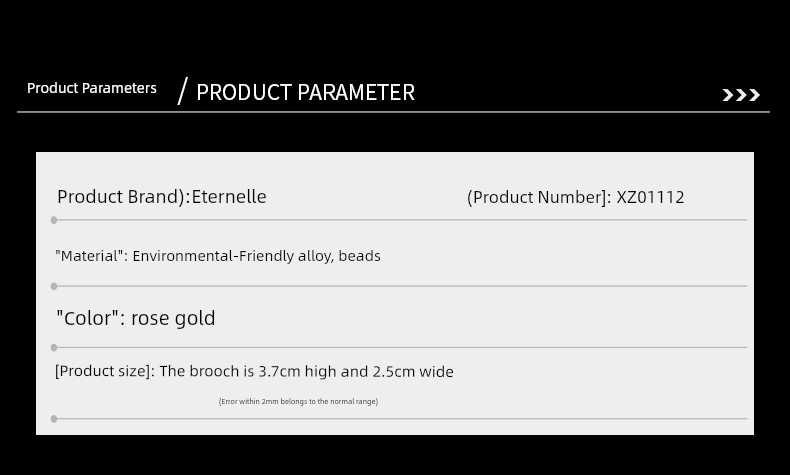Select the "PRODUCT PARAMETER" heading
This screenshot has width=790, height=475.
[305, 93]
